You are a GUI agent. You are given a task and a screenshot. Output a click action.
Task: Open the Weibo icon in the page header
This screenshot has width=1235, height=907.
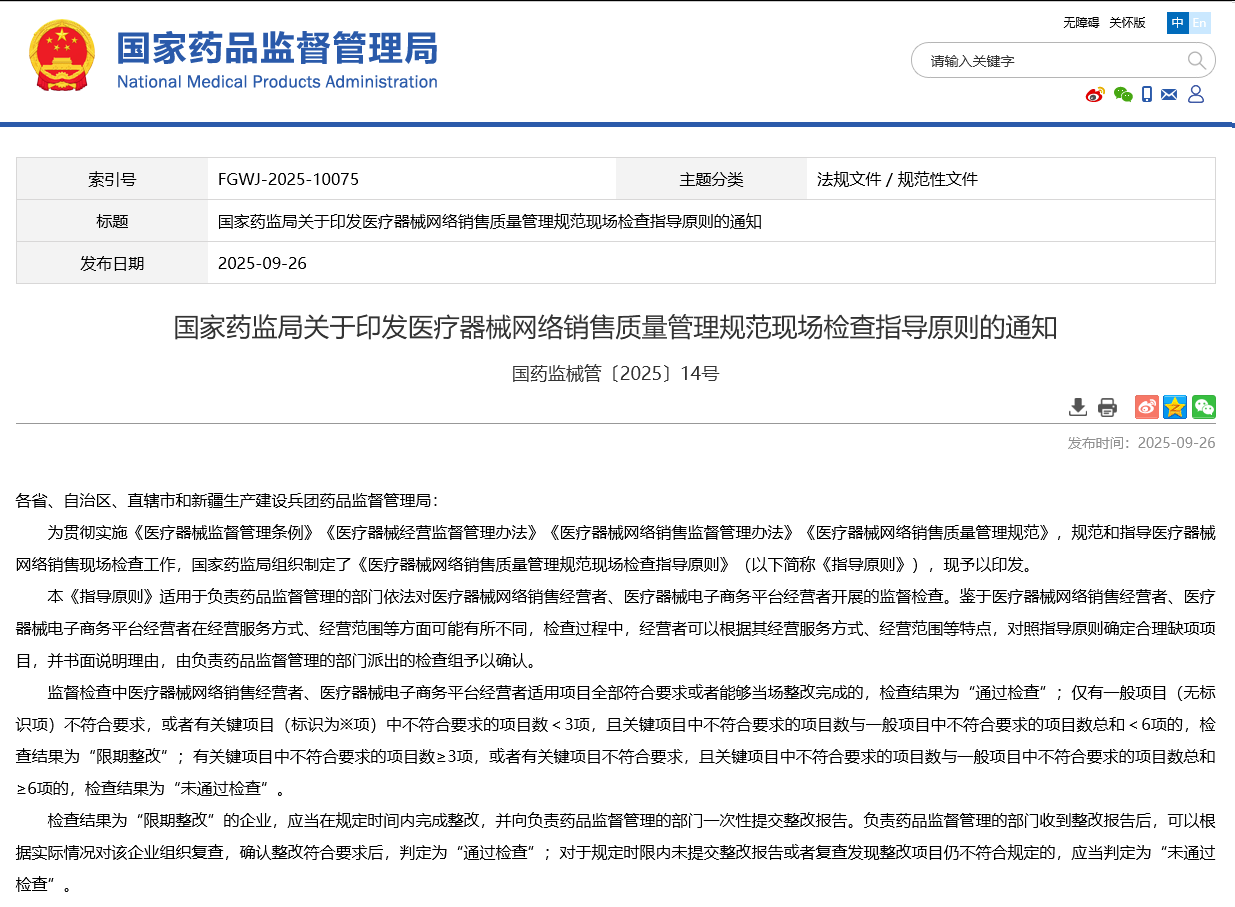[x=1095, y=94]
